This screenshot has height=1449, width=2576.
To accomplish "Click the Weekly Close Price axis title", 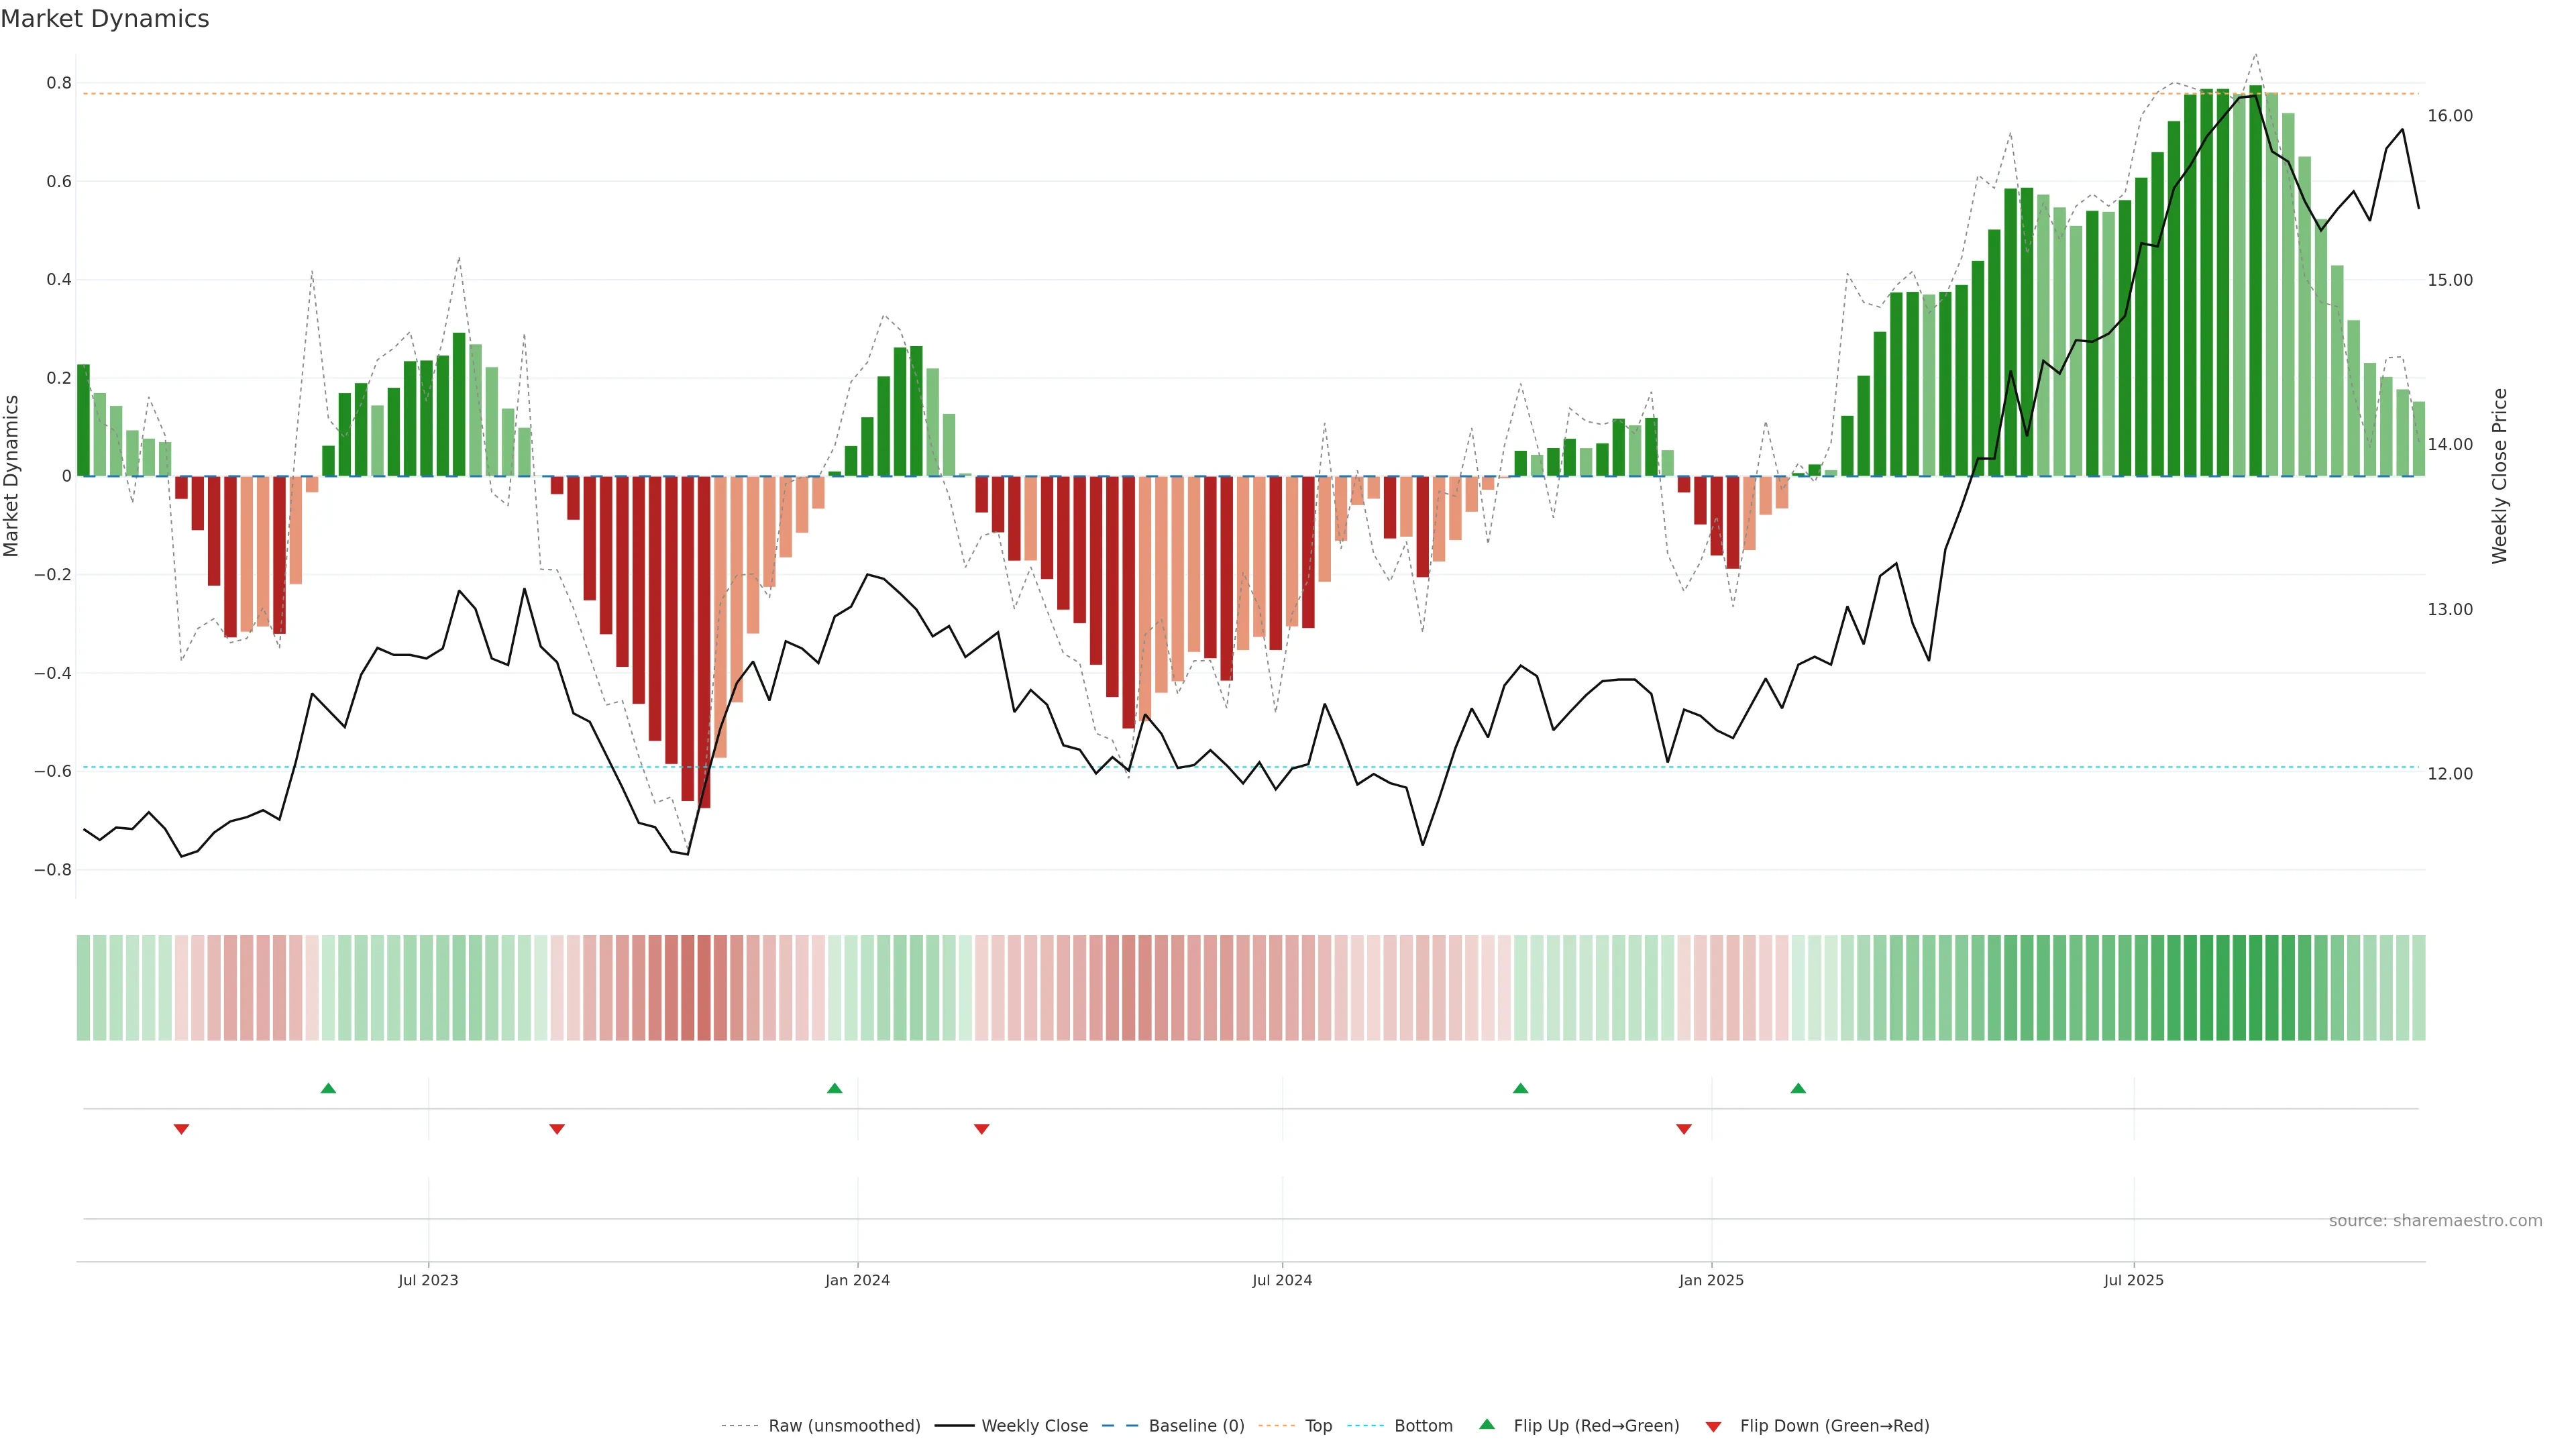I will 2500,476.
